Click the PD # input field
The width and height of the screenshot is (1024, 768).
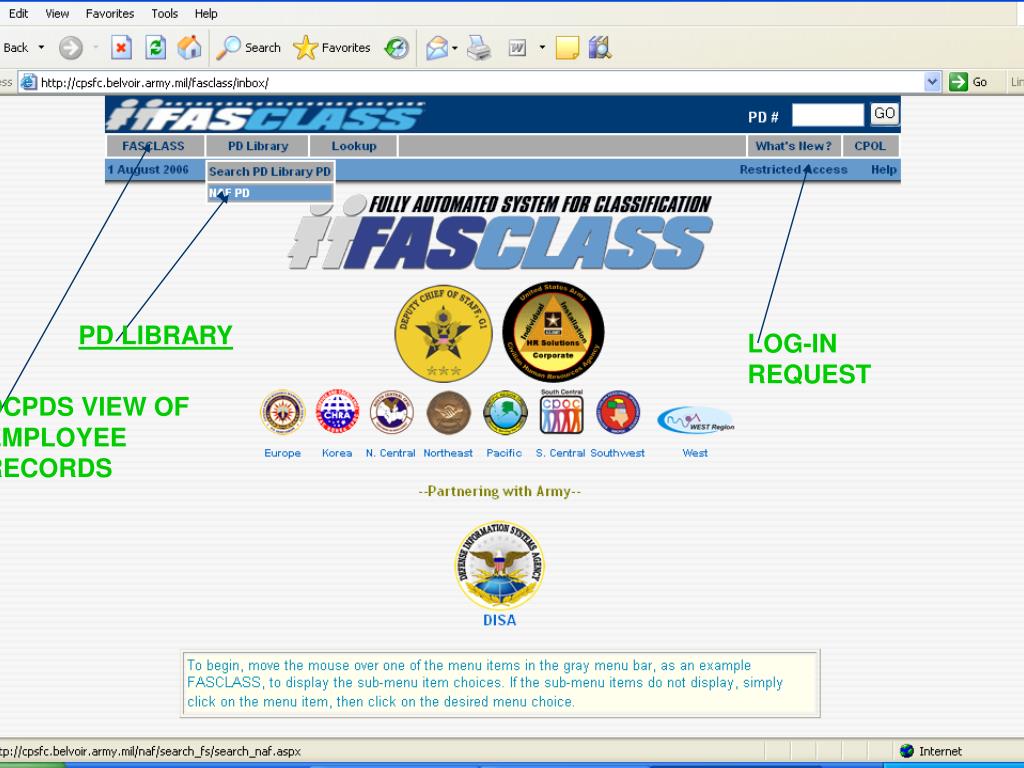827,115
